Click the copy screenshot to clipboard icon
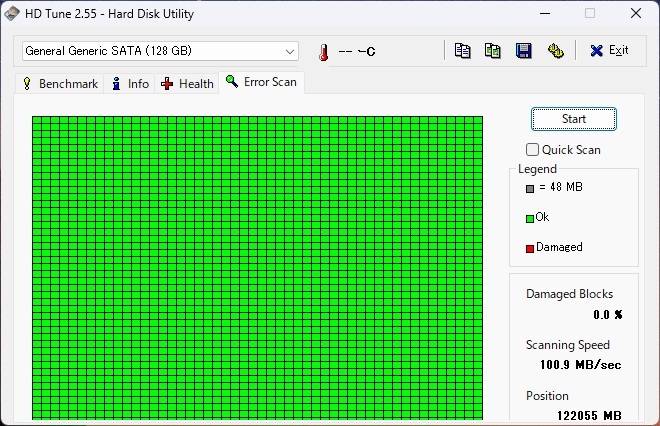This screenshot has width=660, height=426. [x=492, y=51]
